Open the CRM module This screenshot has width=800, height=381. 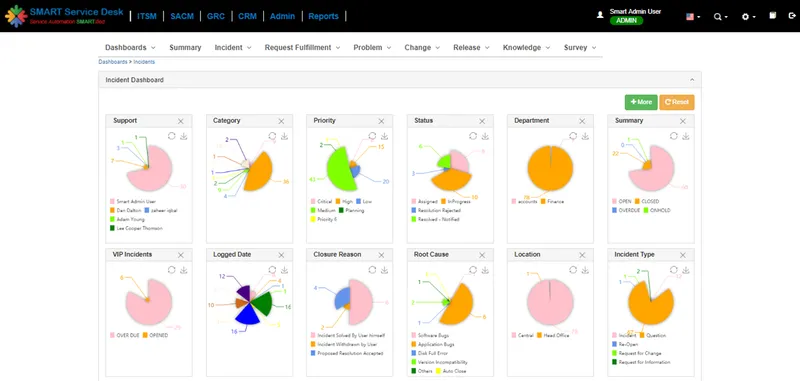[247, 16]
